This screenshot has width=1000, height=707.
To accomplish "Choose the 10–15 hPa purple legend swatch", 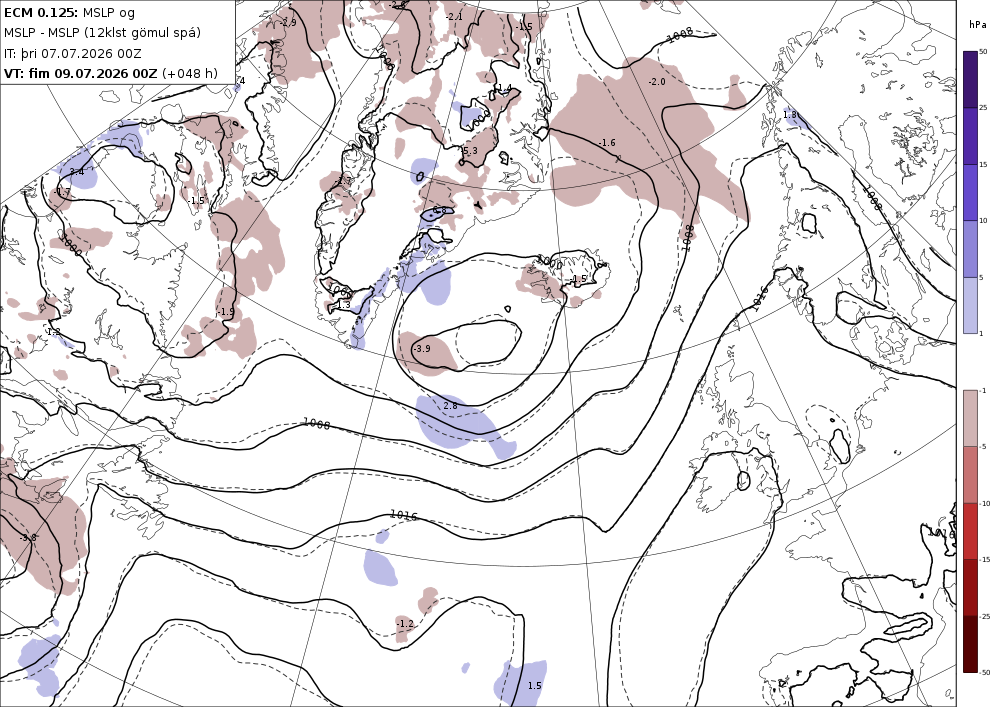I will pyautogui.click(x=970, y=193).
